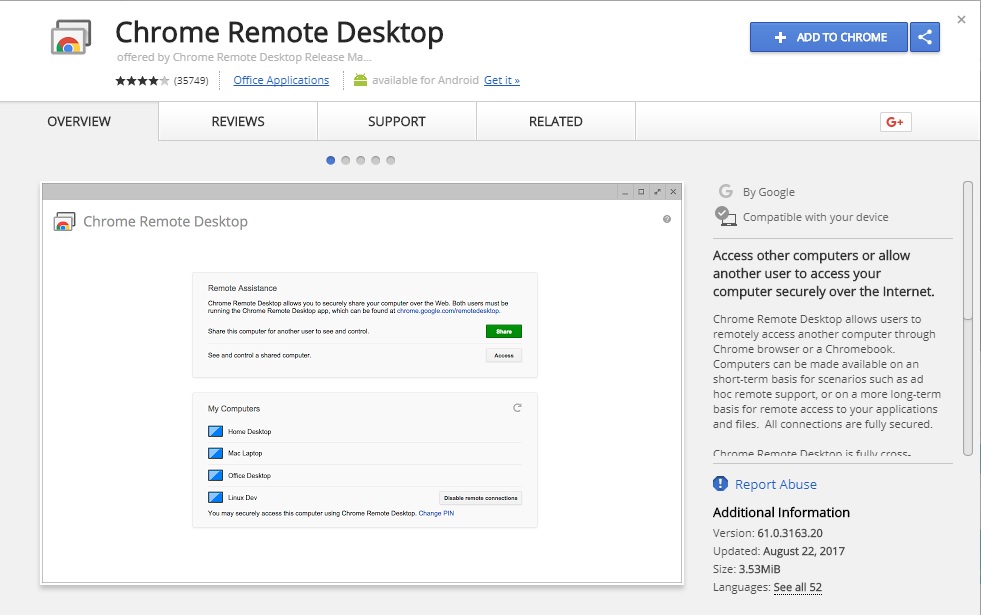Select the first screenshot carousel dot
The height and width of the screenshot is (615, 981).
(330, 160)
